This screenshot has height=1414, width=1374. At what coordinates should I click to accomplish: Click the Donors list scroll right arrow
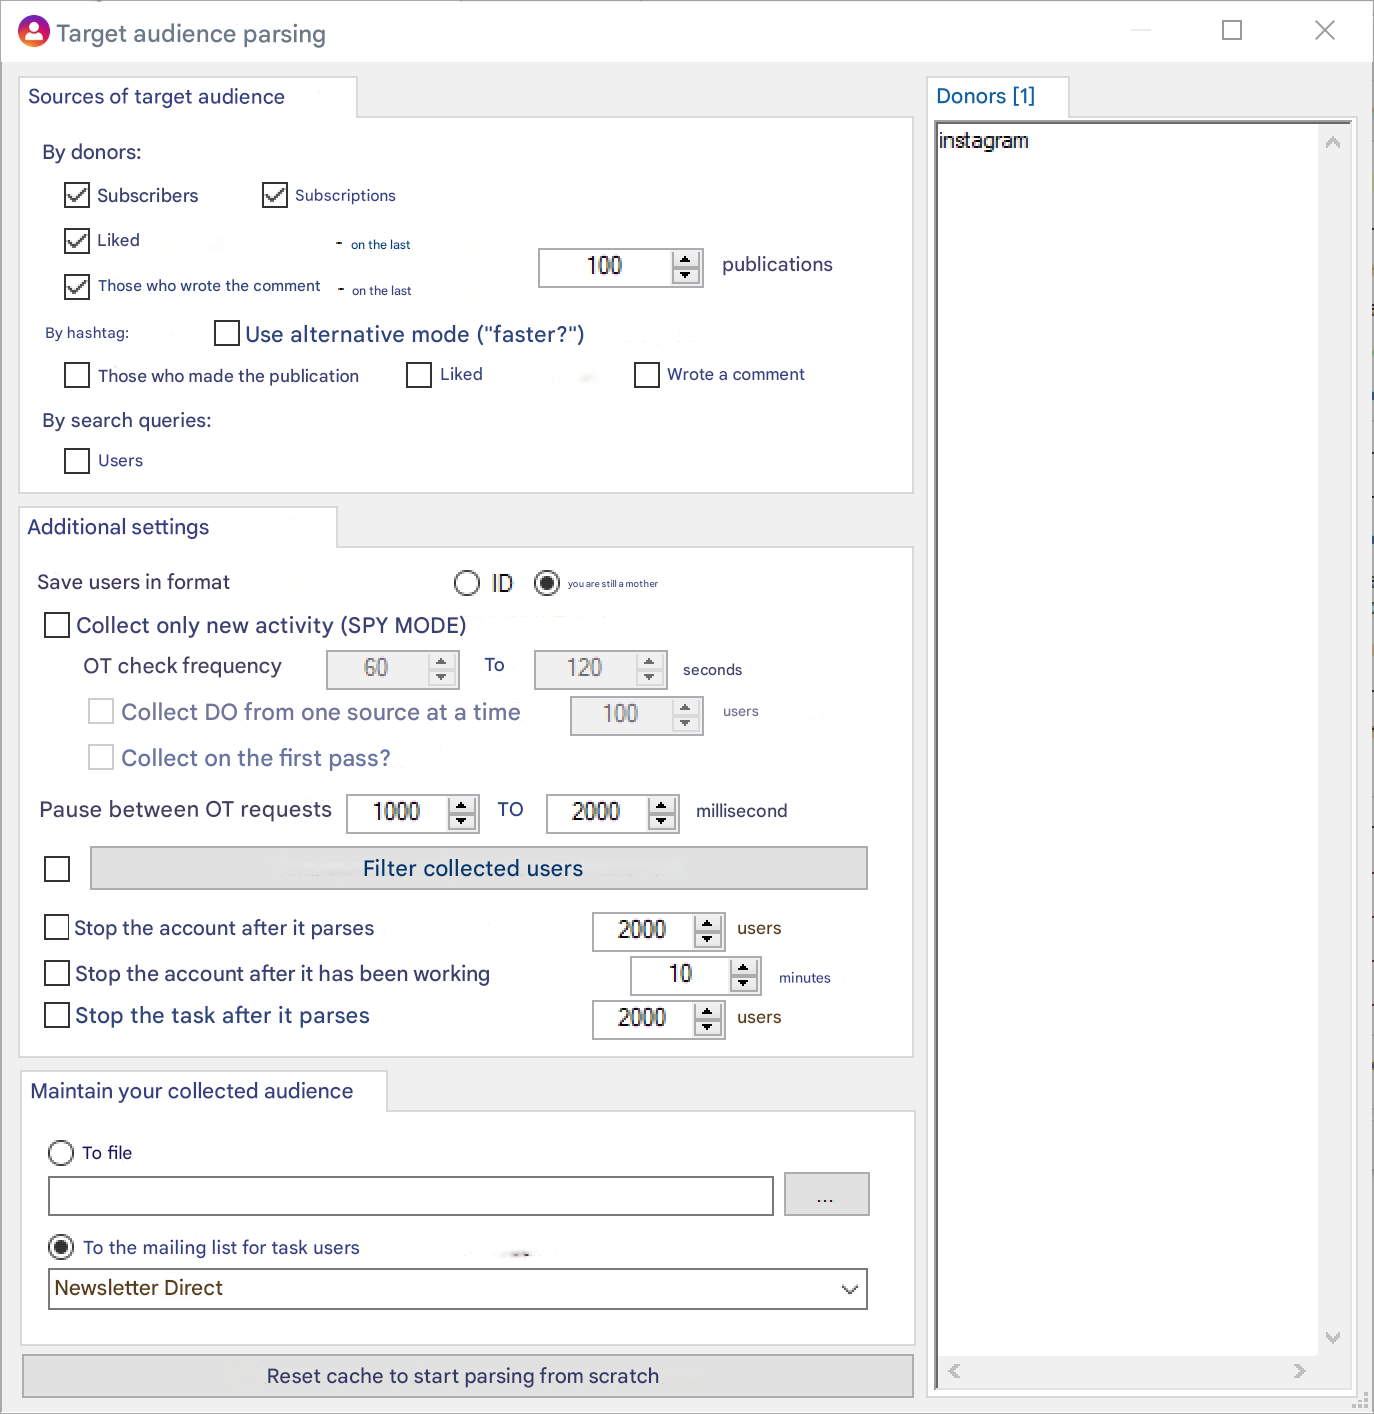(1299, 1371)
